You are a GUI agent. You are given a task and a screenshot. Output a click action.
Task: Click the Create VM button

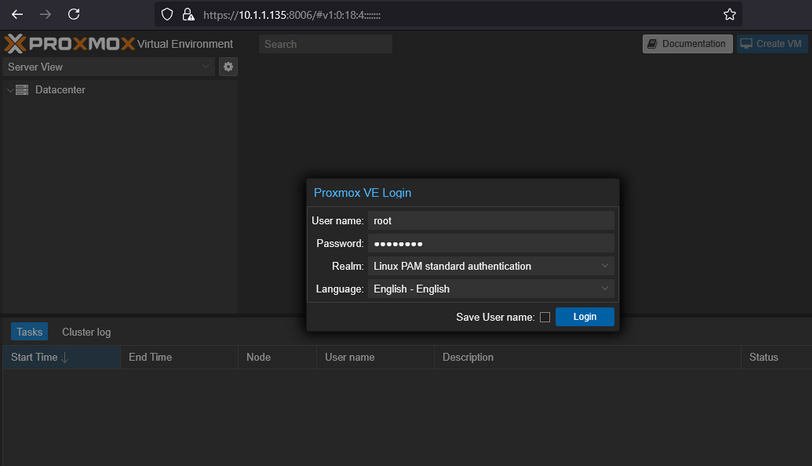click(772, 44)
